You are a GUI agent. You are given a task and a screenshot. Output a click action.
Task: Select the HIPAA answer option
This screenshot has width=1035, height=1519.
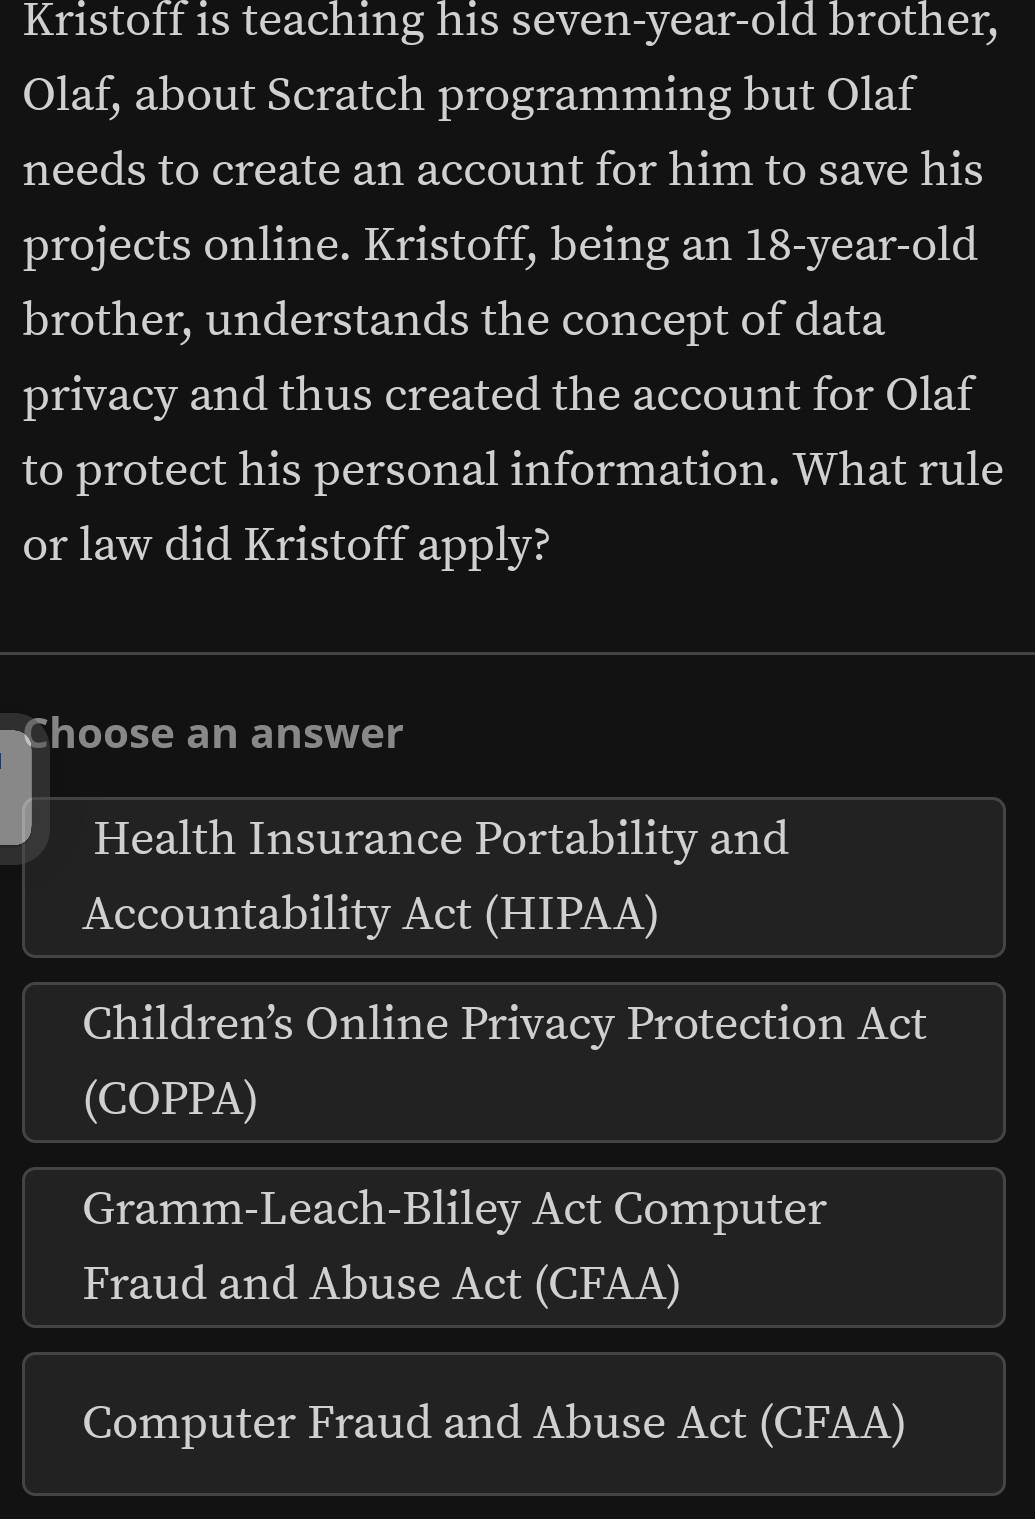coord(513,877)
